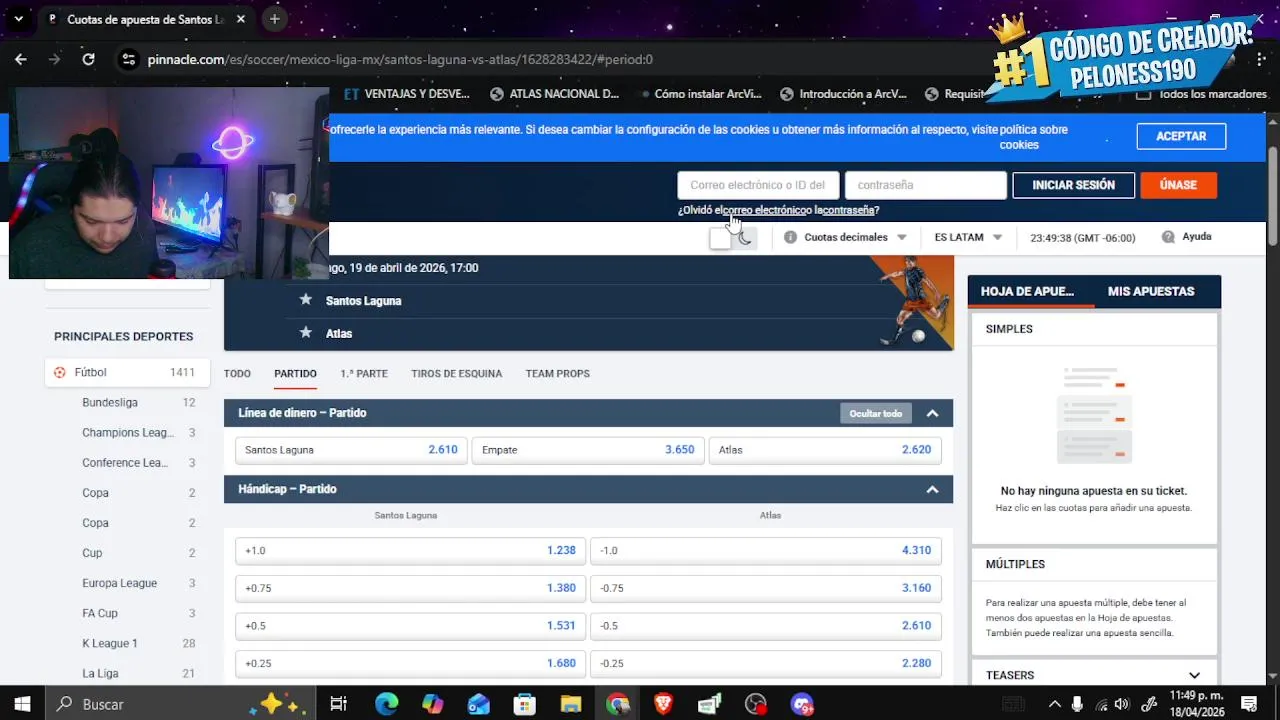
Task: Switch to the 1.ª PARTE tab
Action: [364, 373]
